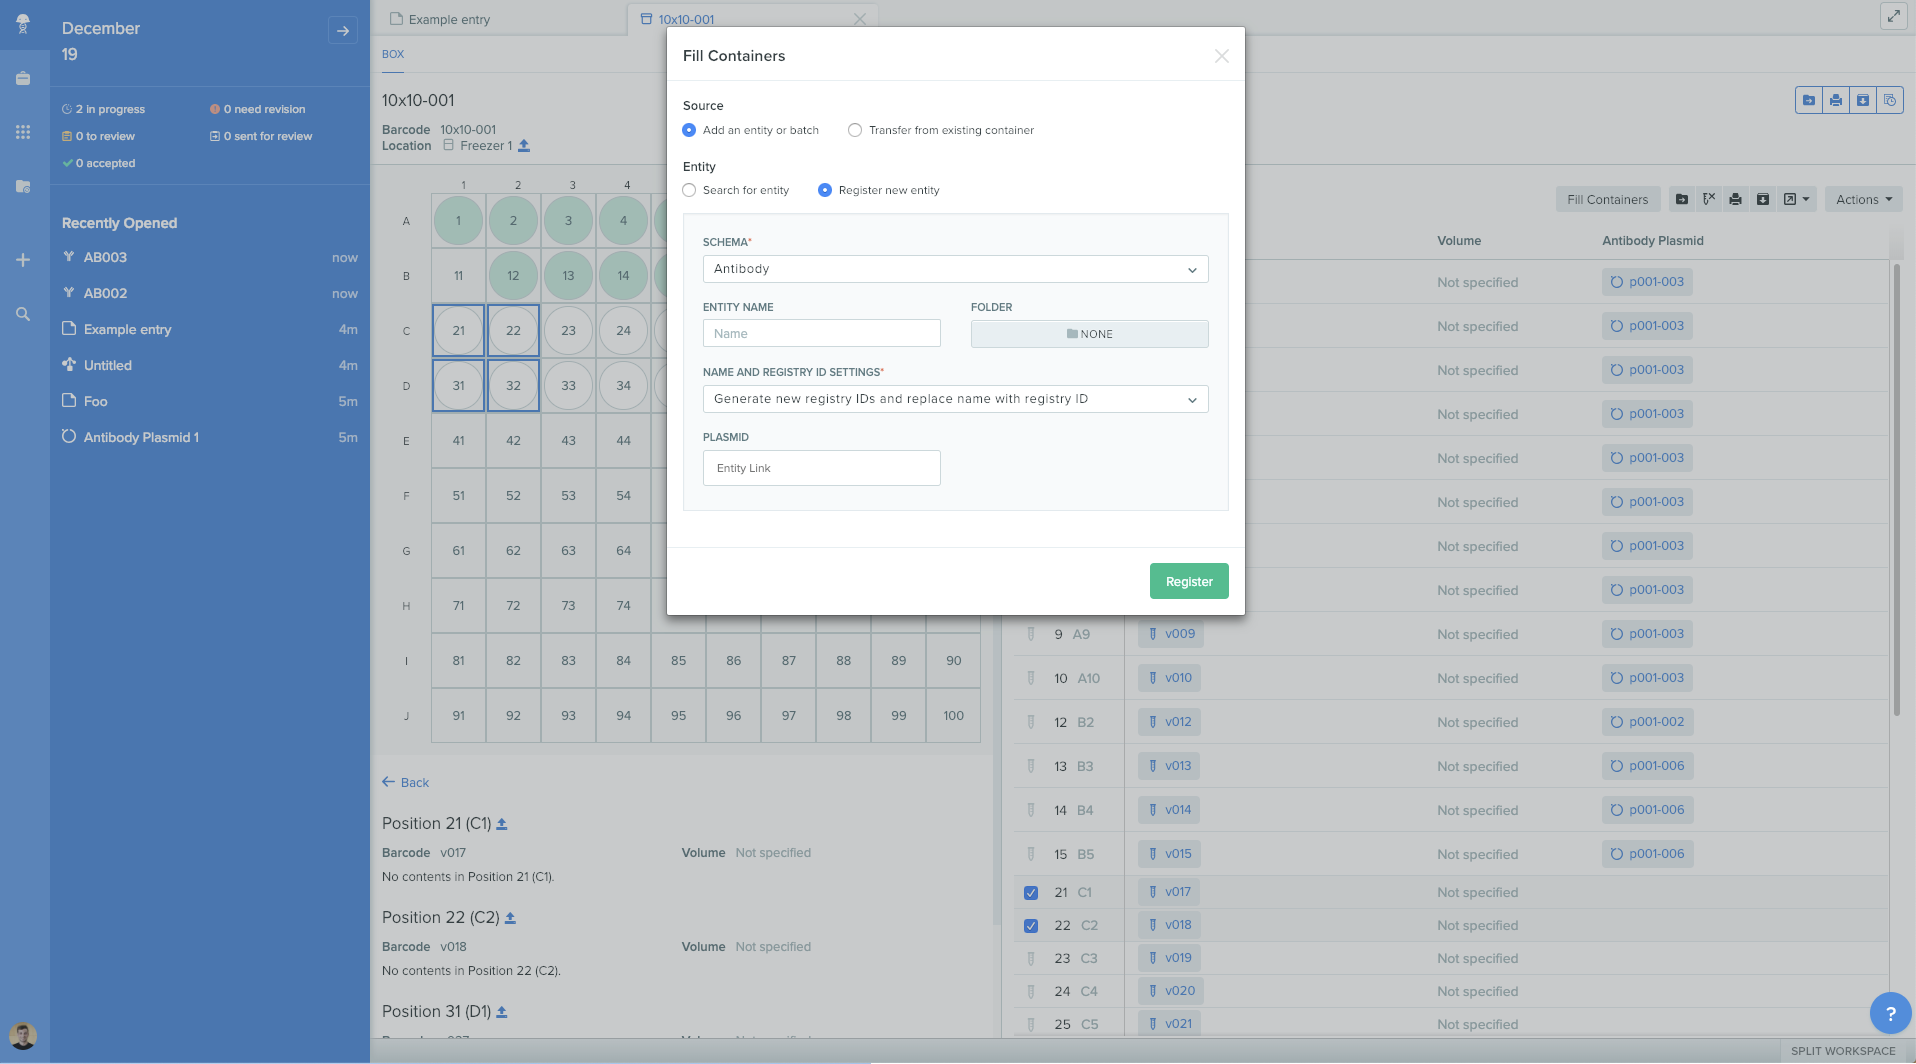
Task: Click Split Workspace in status bar
Action: click(1843, 1051)
